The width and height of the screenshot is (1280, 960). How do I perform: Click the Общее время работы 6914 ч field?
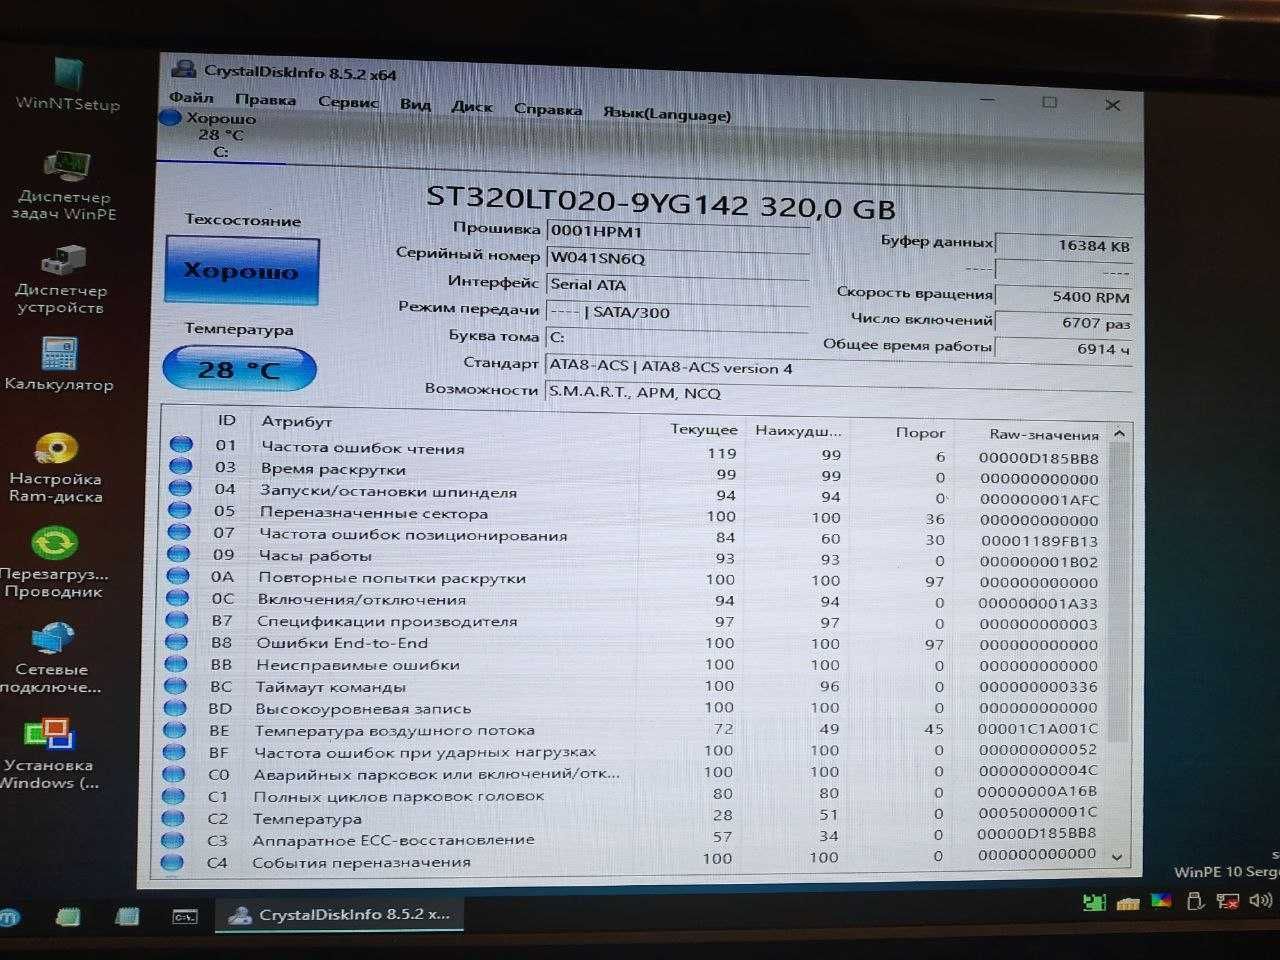(x=1064, y=349)
